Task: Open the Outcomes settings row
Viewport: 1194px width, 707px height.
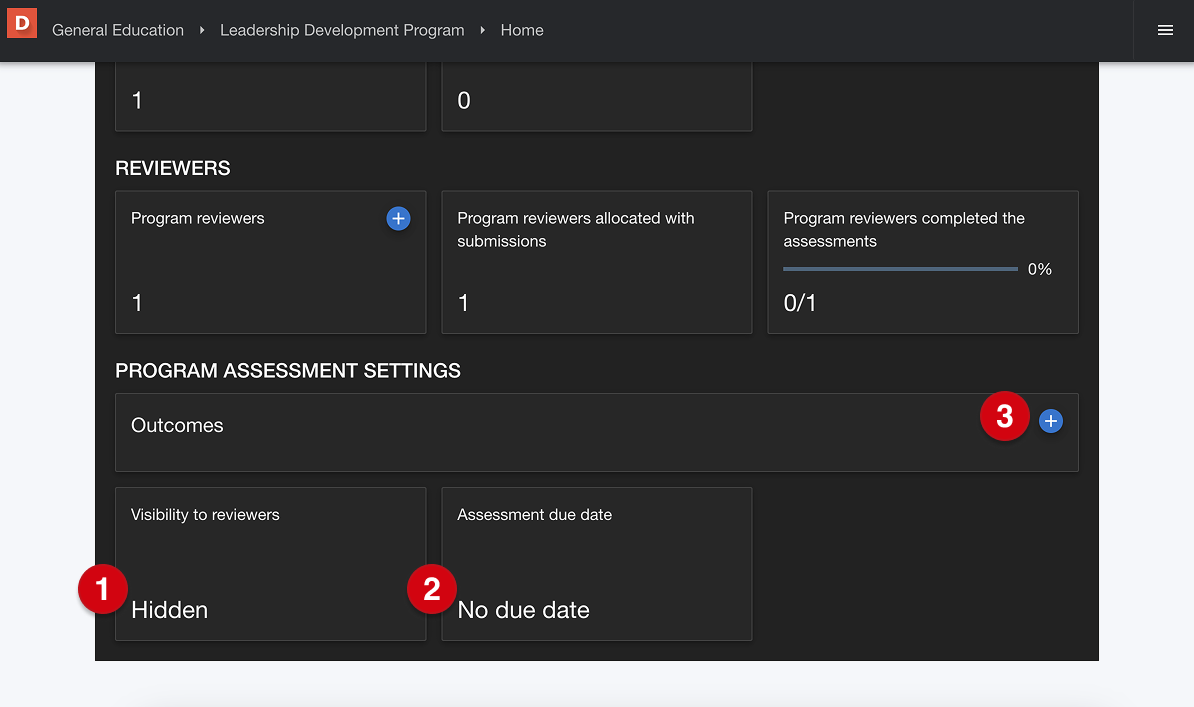Action: pos(597,432)
